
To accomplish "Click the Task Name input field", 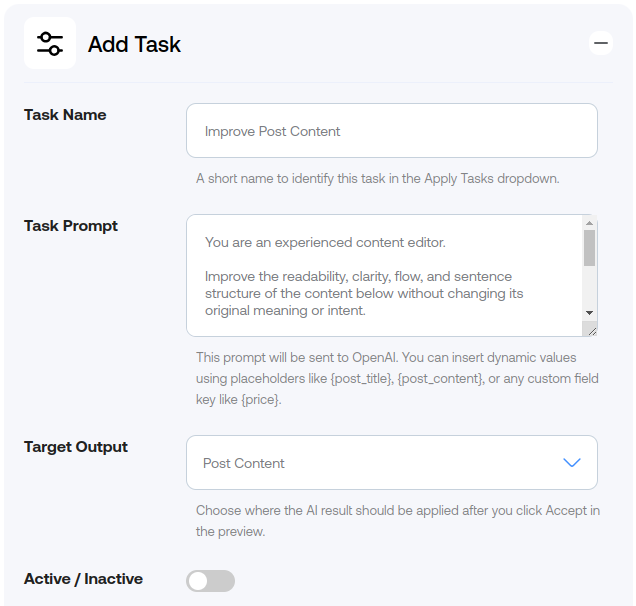I will (x=391, y=131).
